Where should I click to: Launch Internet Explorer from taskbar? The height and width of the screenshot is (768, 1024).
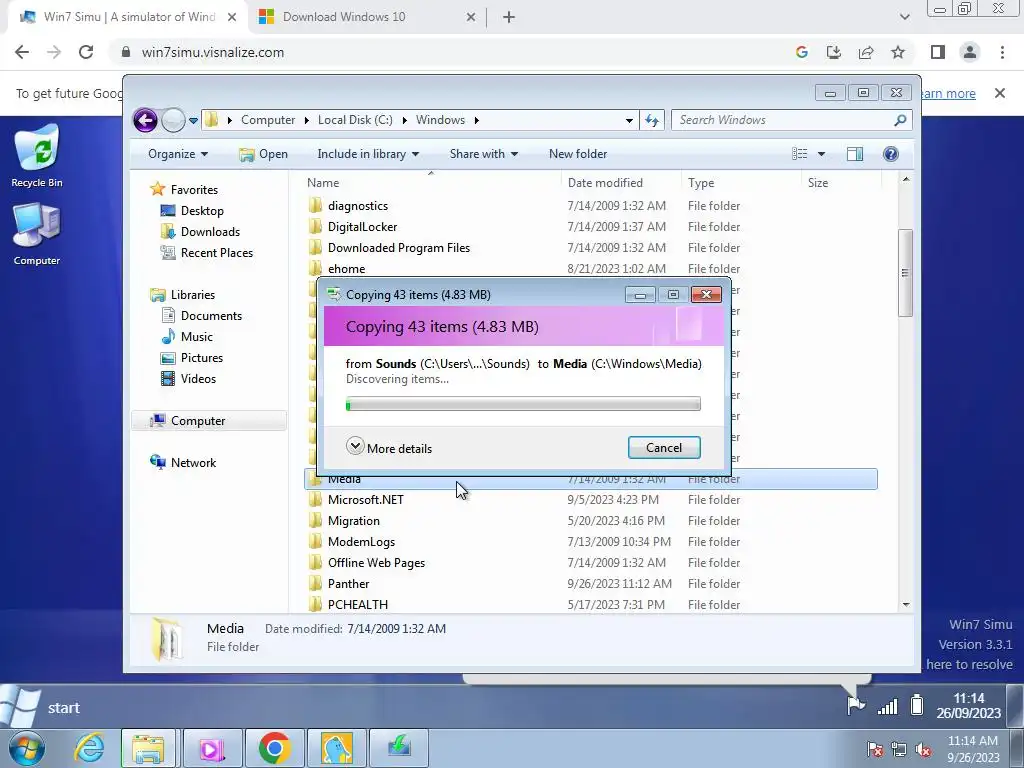(88, 748)
